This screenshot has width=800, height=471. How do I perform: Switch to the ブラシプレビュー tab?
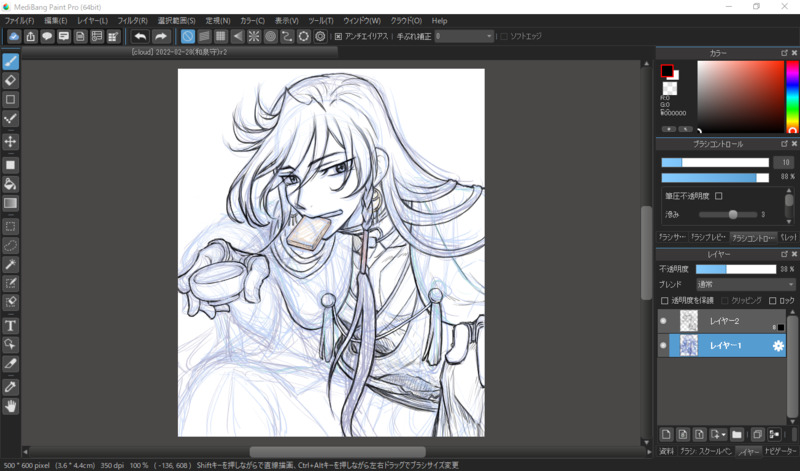coord(708,237)
